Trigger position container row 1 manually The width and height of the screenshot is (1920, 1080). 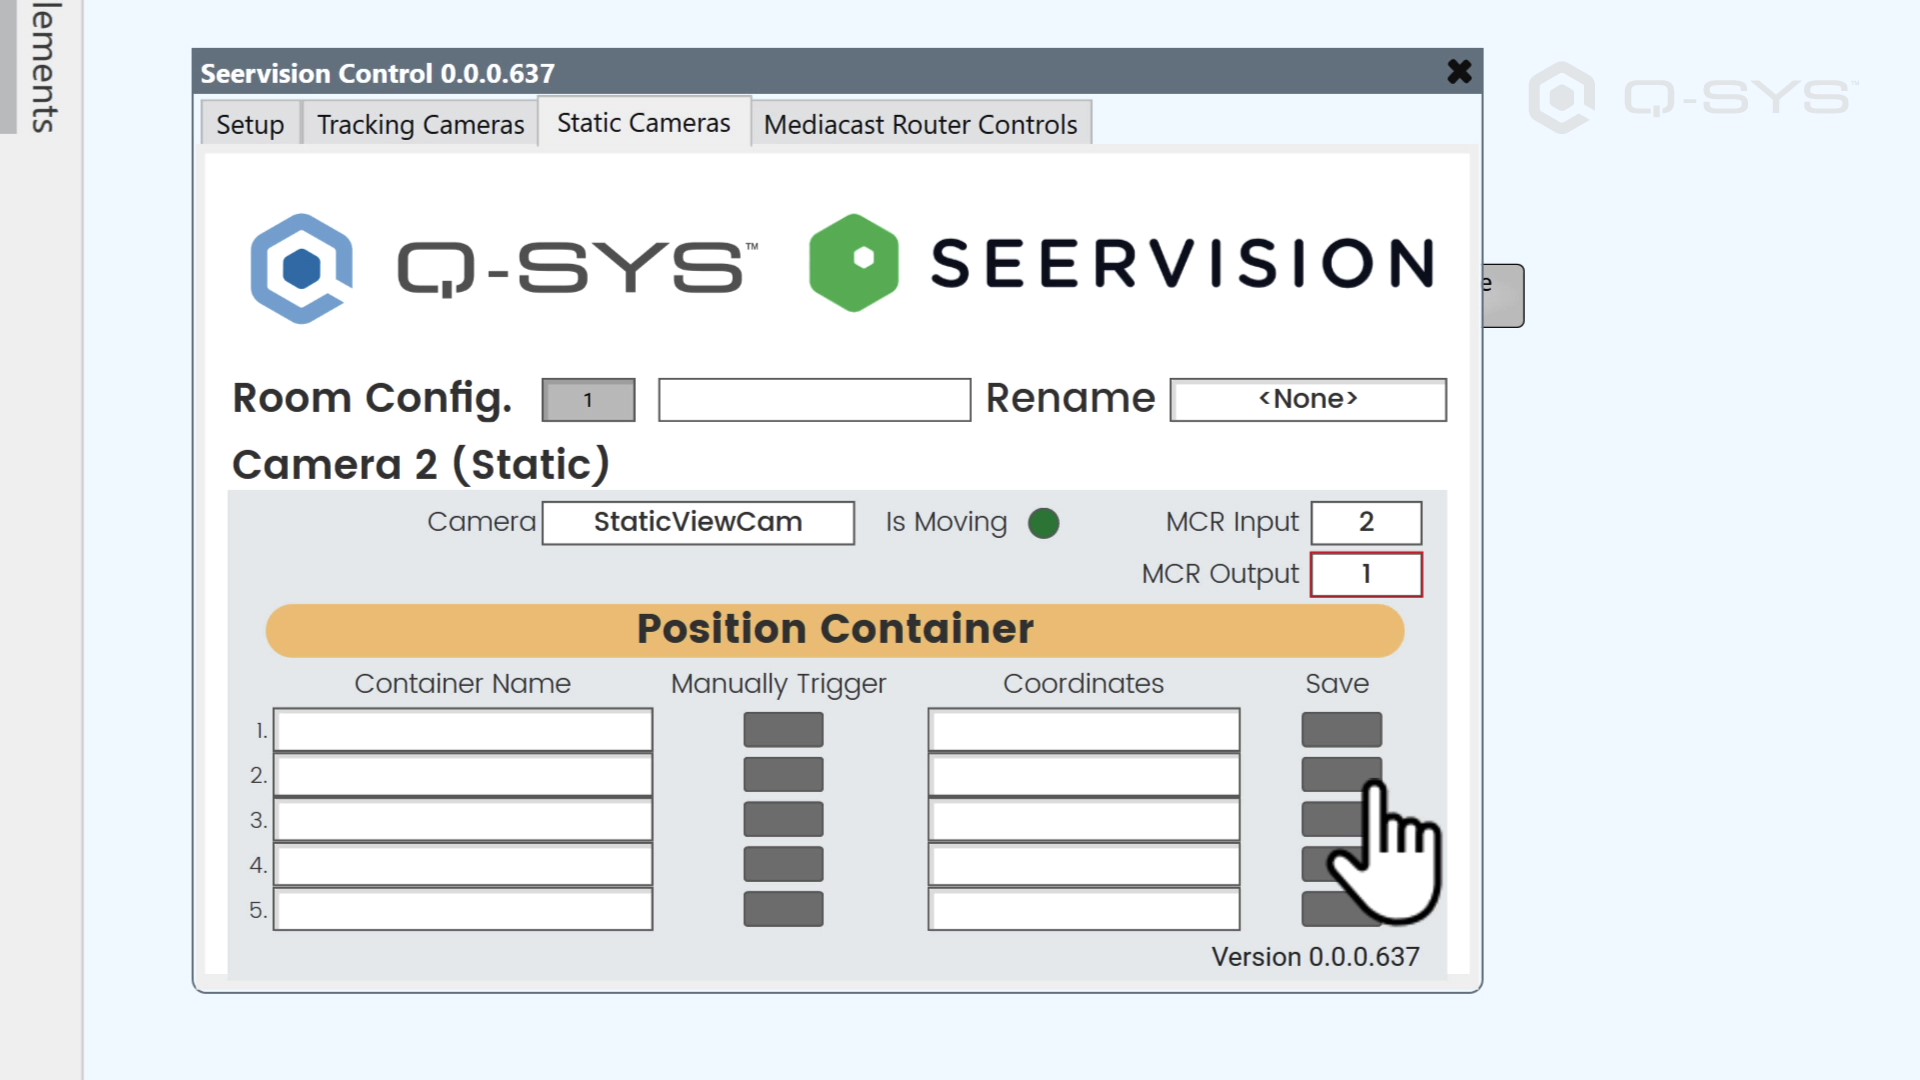[x=783, y=729]
